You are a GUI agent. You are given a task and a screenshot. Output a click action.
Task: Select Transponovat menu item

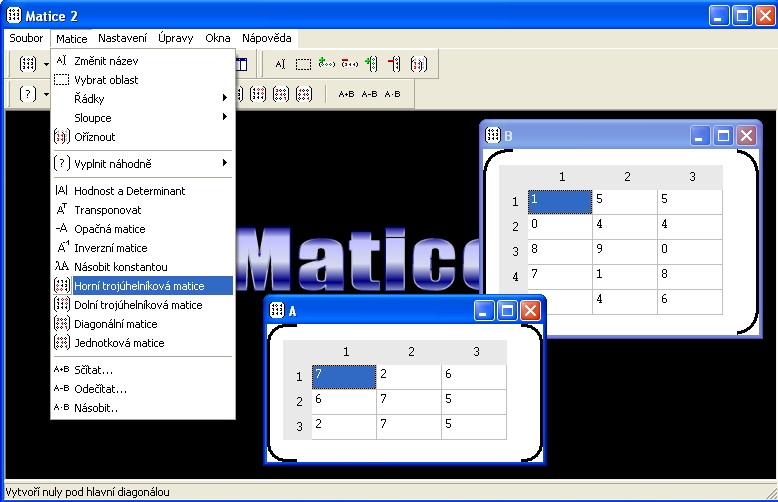pos(143,210)
